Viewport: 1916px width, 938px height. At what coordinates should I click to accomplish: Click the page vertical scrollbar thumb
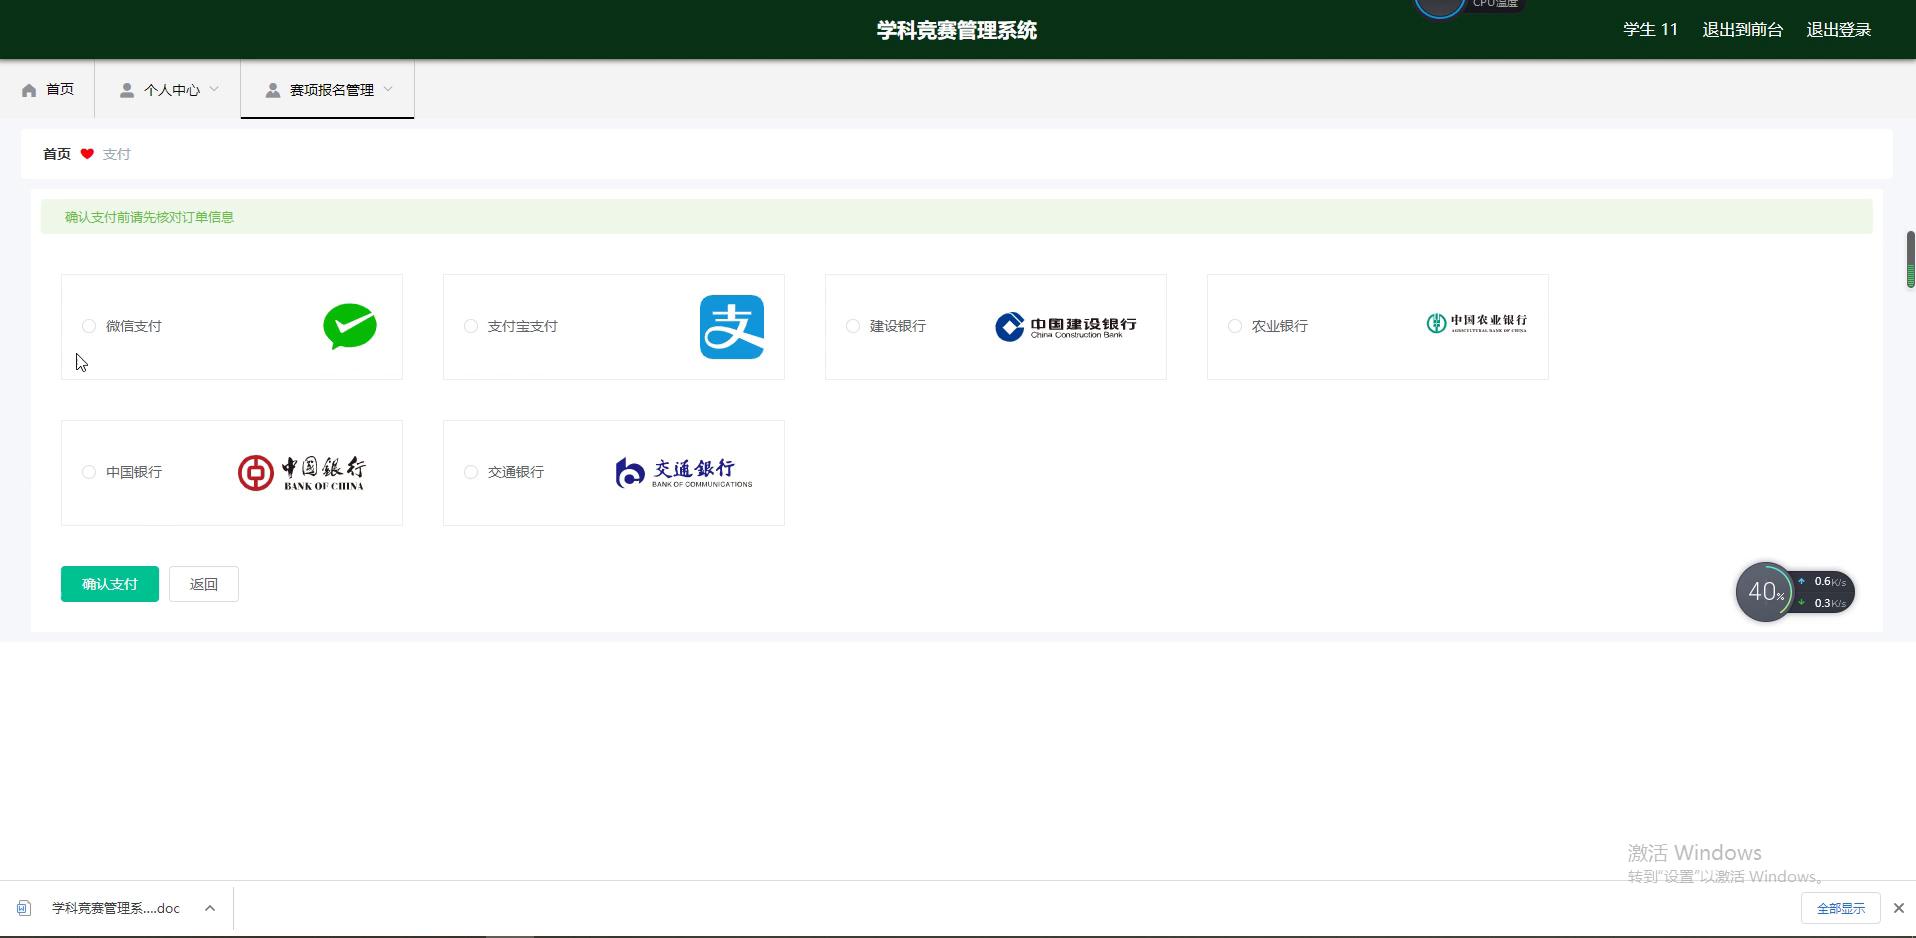[x=1910, y=260]
